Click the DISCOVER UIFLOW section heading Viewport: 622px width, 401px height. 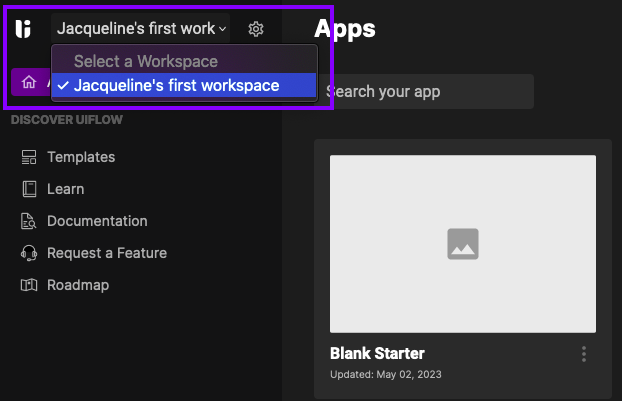point(67,120)
